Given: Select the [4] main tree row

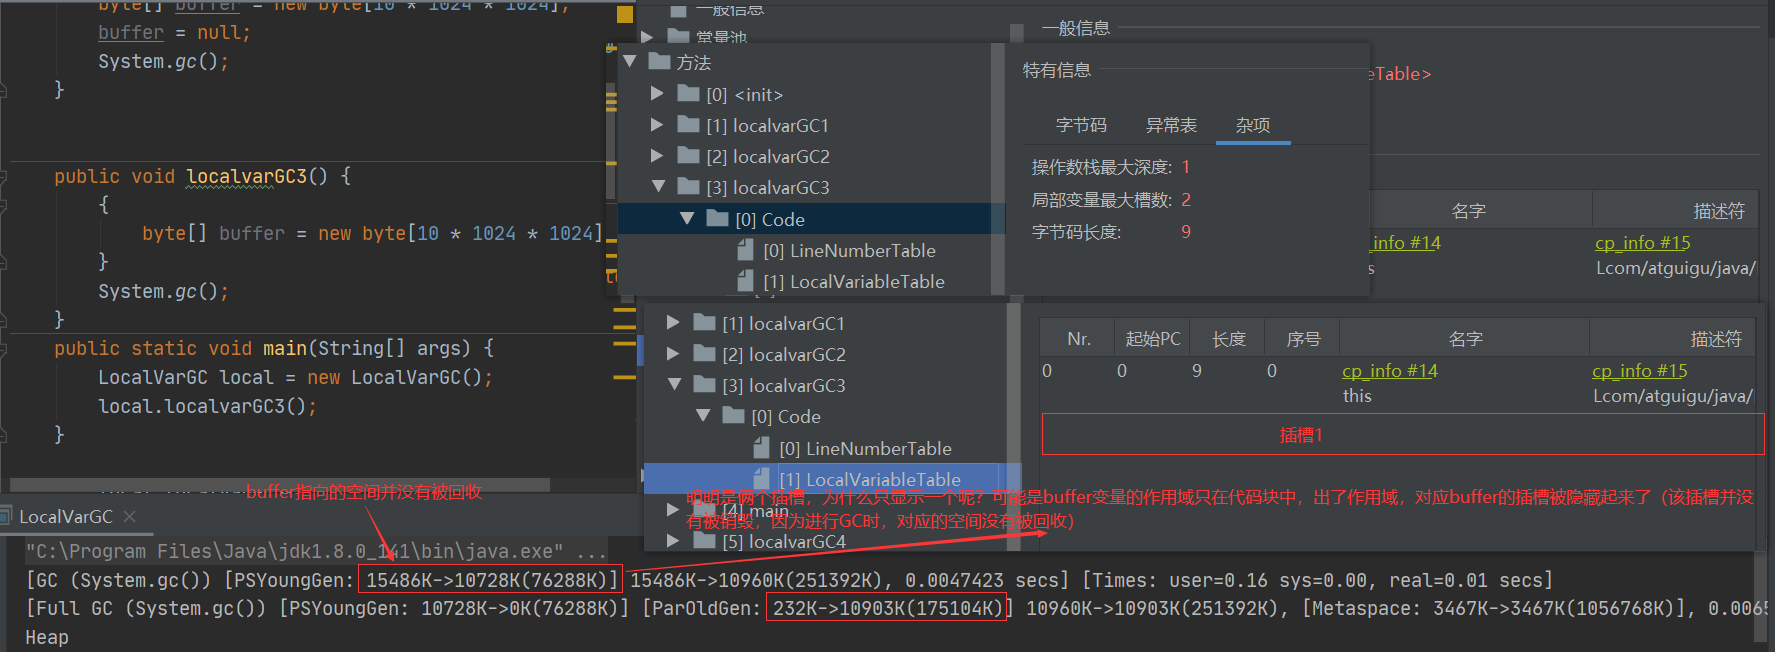Looking at the screenshot, I should [755, 511].
